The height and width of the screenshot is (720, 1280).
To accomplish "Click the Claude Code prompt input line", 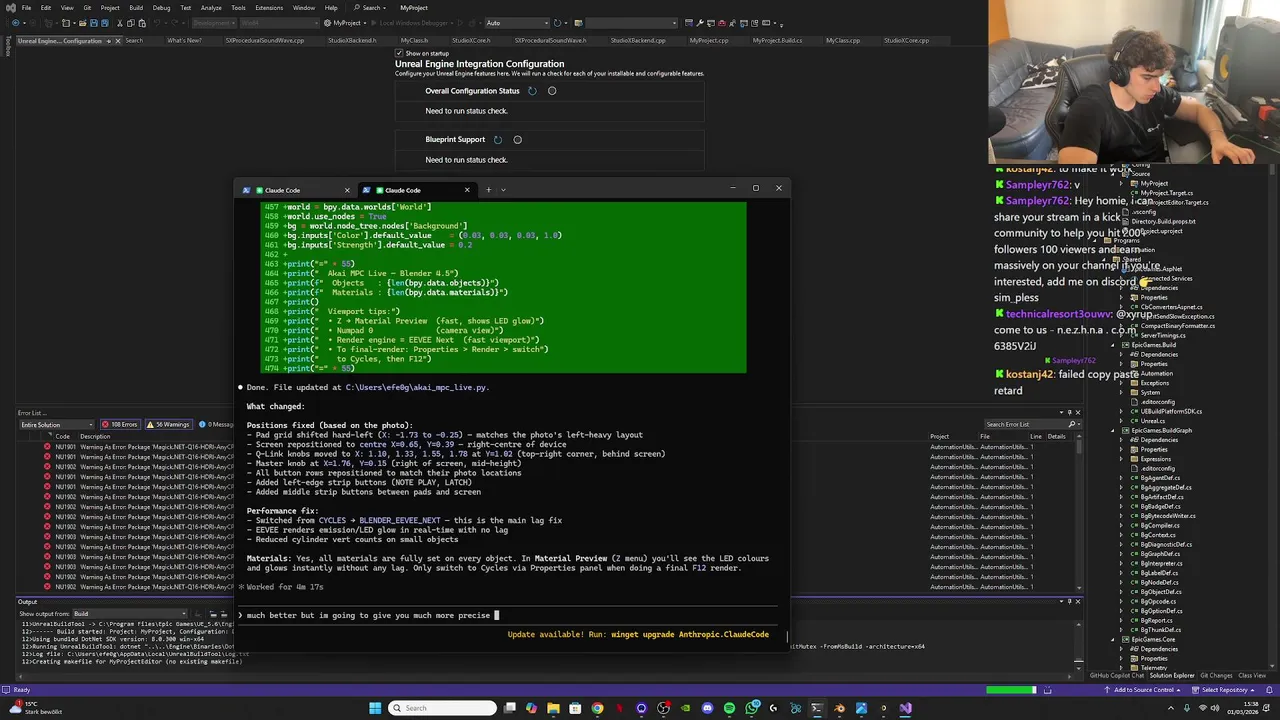I will (510, 615).
